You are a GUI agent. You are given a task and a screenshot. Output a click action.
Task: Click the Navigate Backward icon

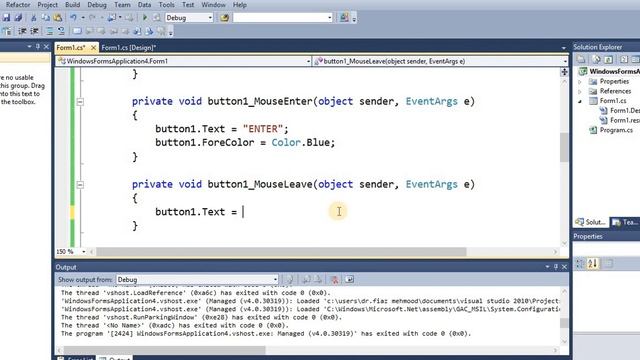[111, 18]
